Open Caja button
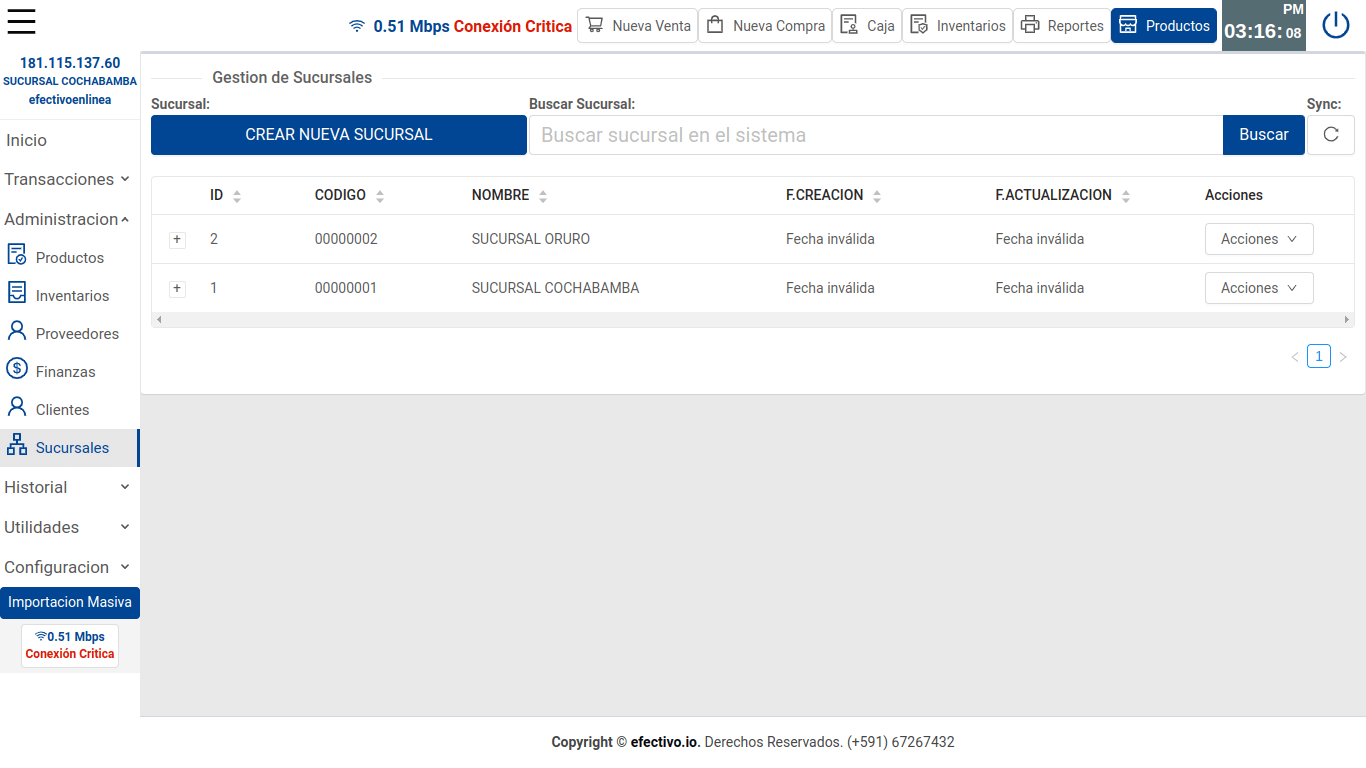The height and width of the screenshot is (768, 1366). coord(867,25)
